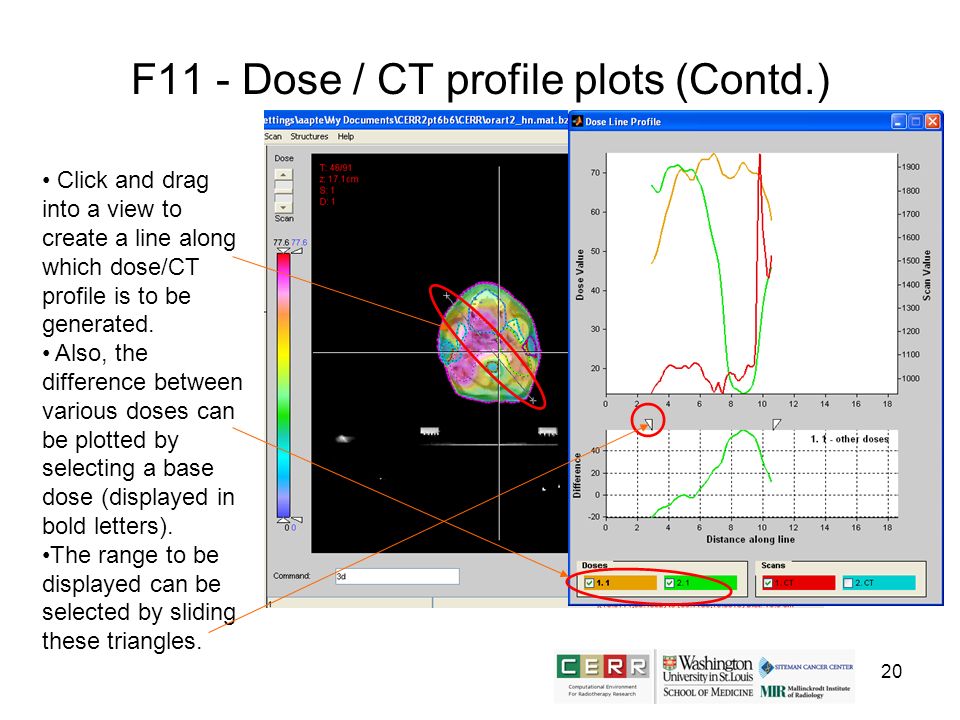This screenshot has width=960, height=720.
Task: Click the slide number 20
Action: click(891, 672)
